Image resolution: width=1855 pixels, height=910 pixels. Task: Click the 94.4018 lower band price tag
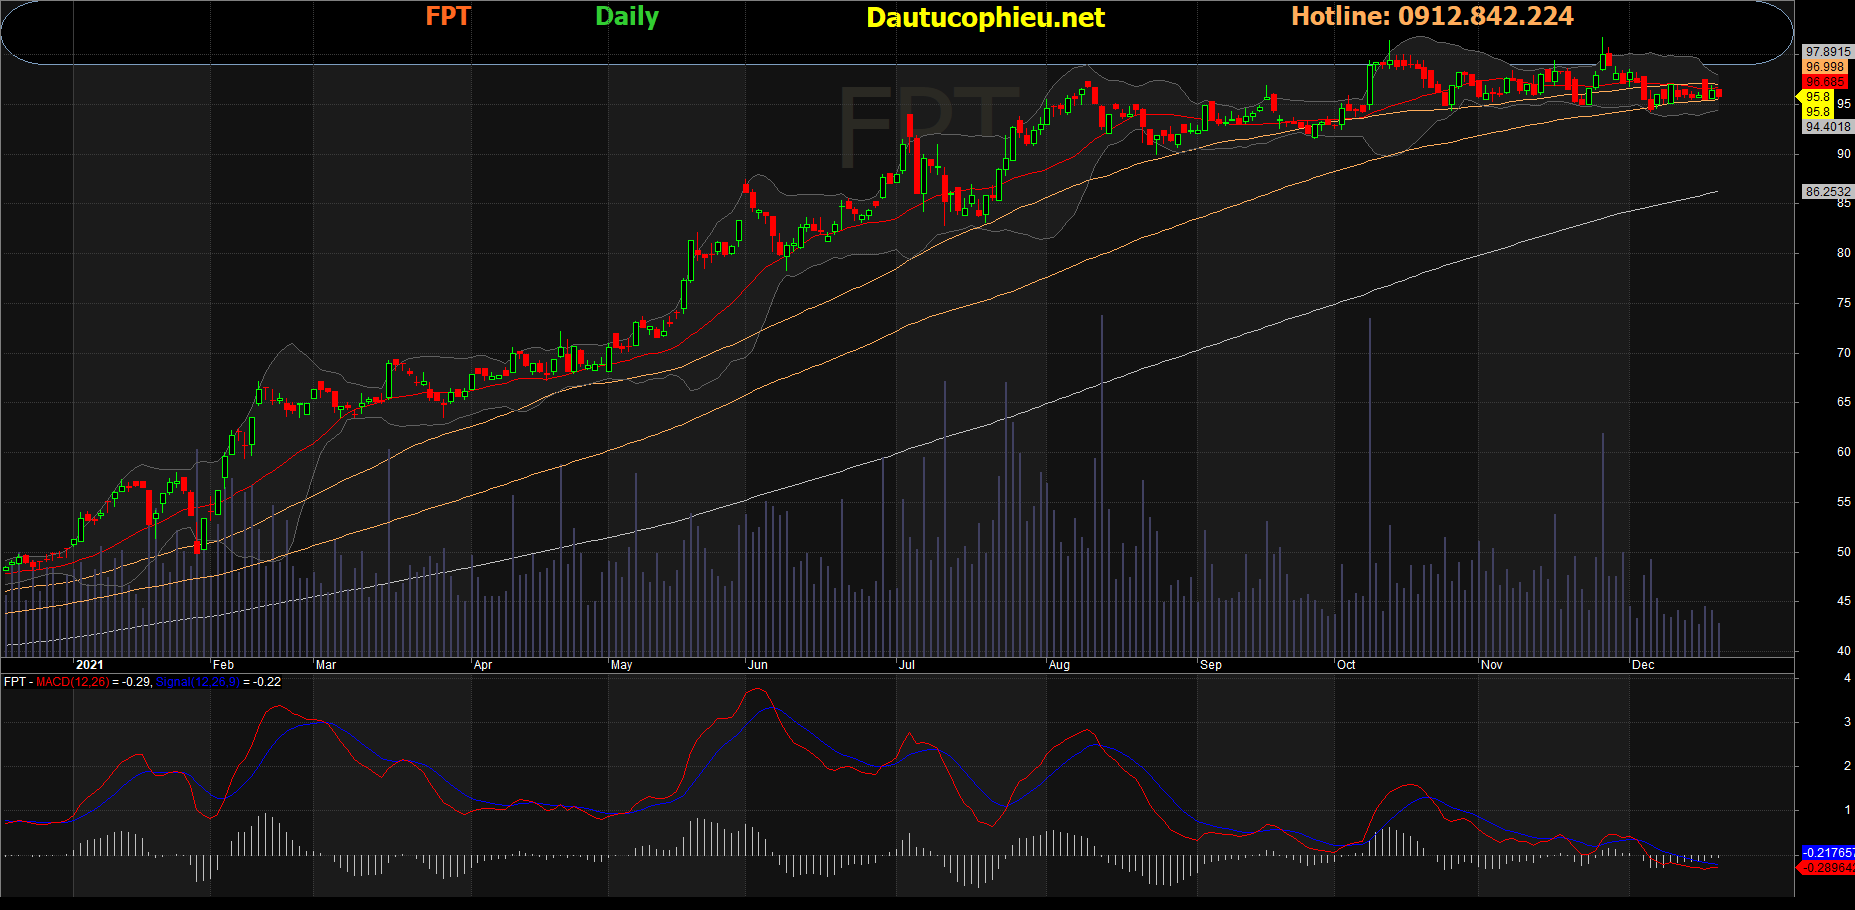click(1827, 127)
